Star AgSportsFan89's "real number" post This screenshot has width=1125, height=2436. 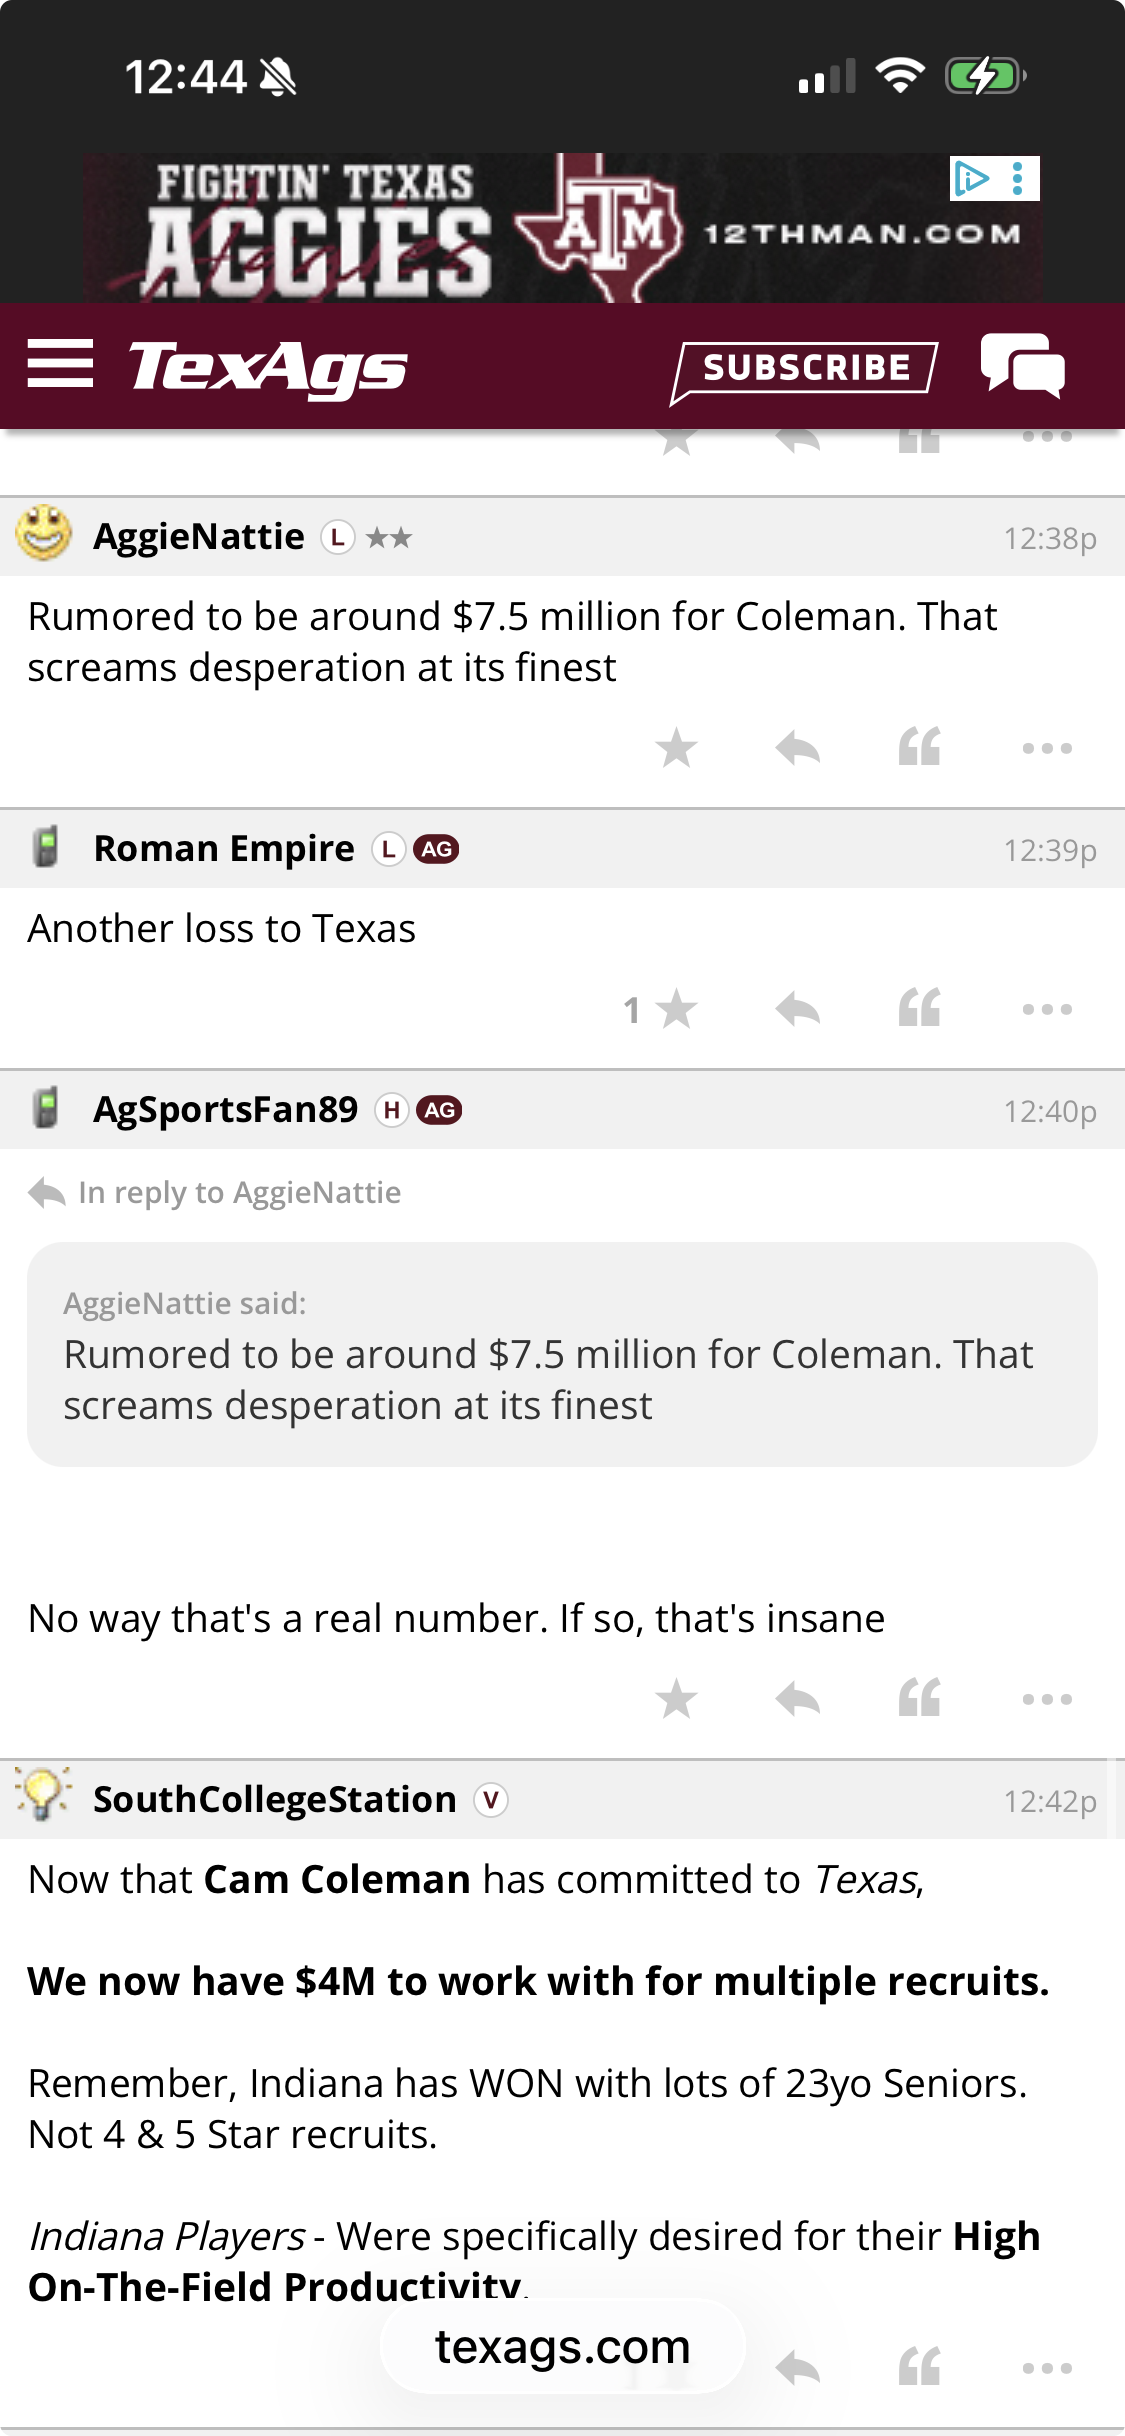click(x=677, y=1699)
